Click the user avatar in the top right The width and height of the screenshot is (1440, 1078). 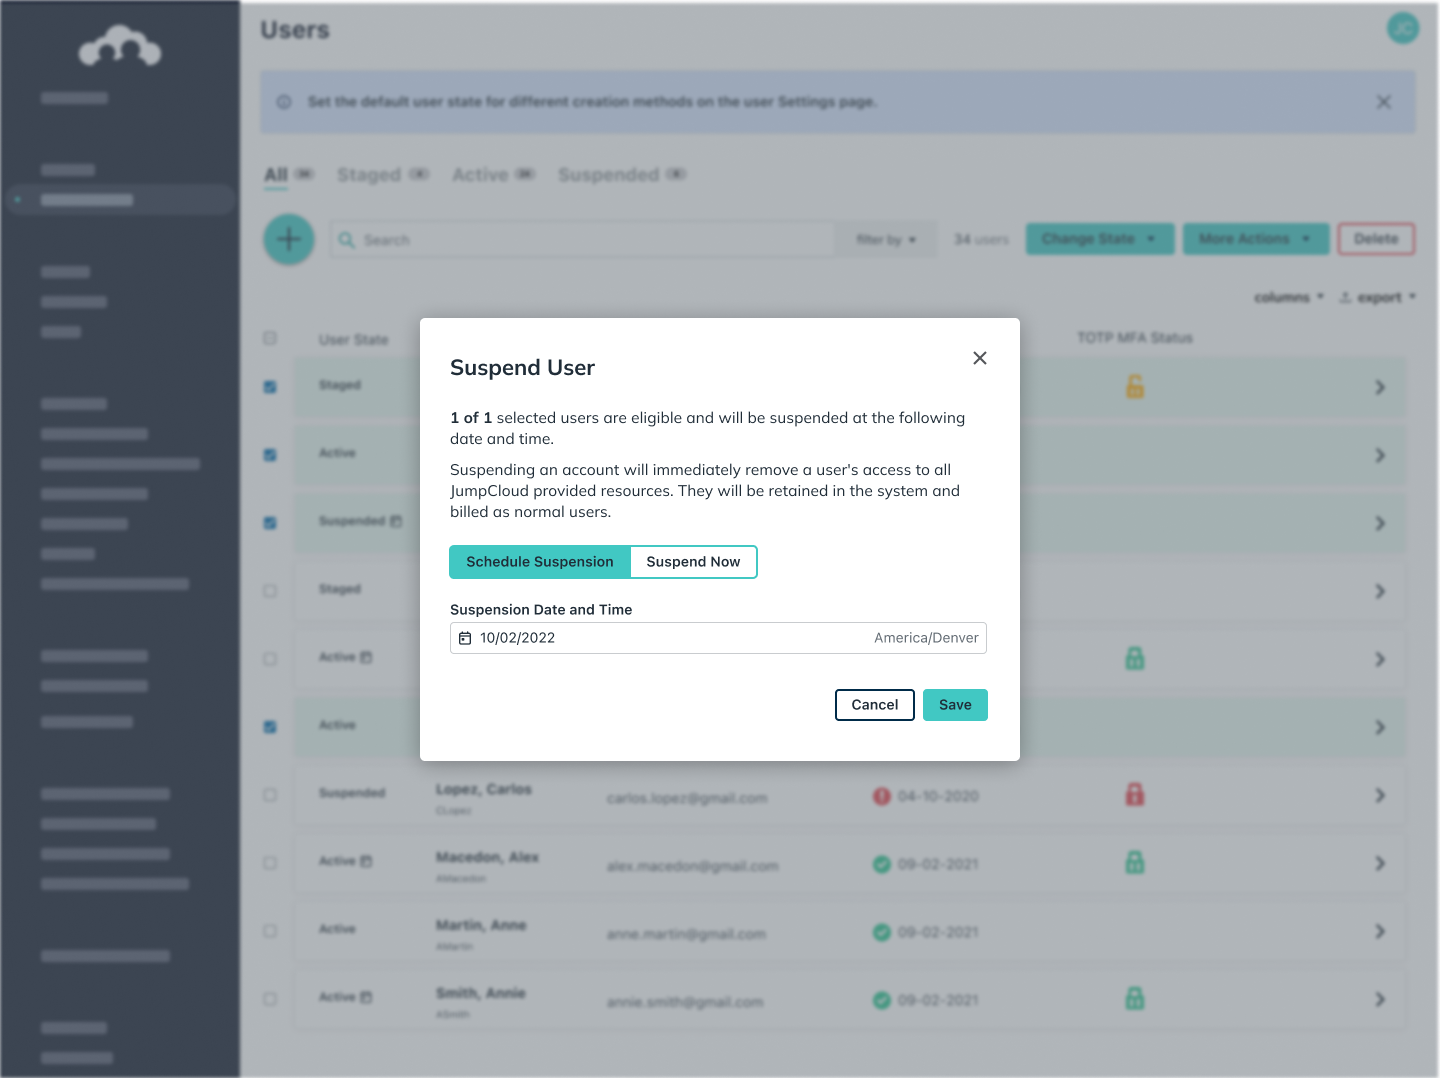1403,29
